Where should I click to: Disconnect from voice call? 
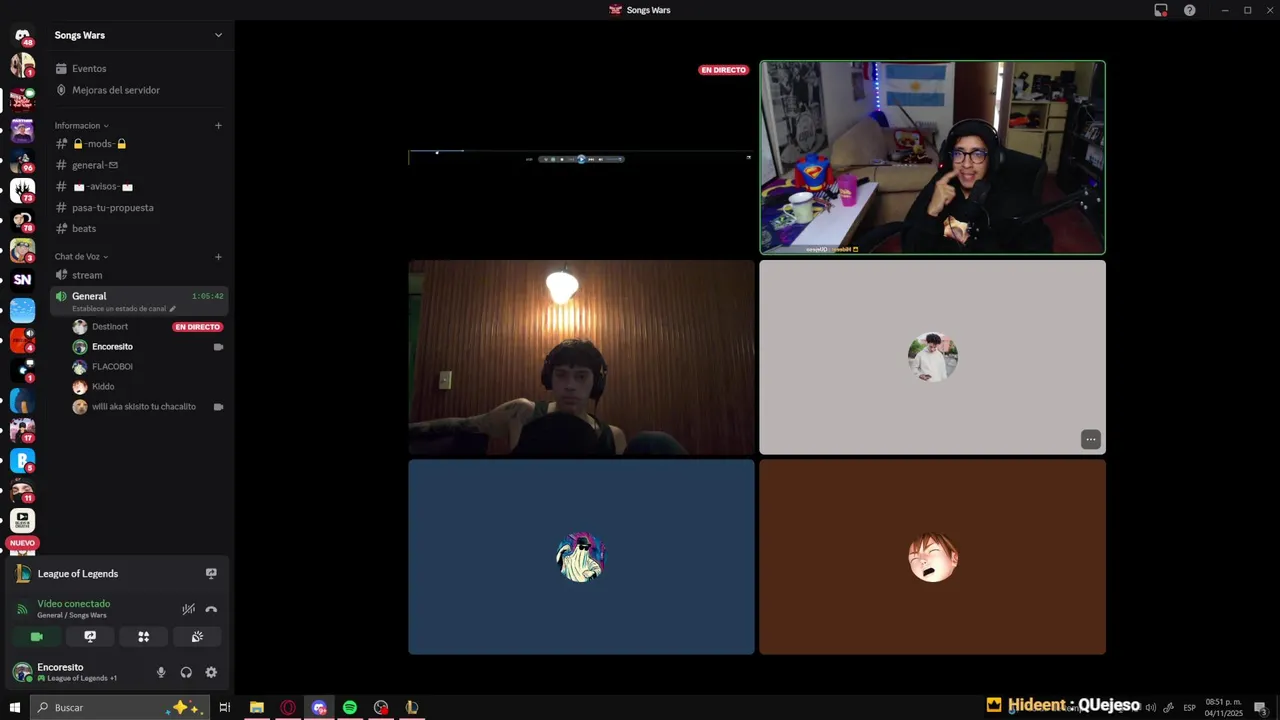pyautogui.click(x=211, y=609)
